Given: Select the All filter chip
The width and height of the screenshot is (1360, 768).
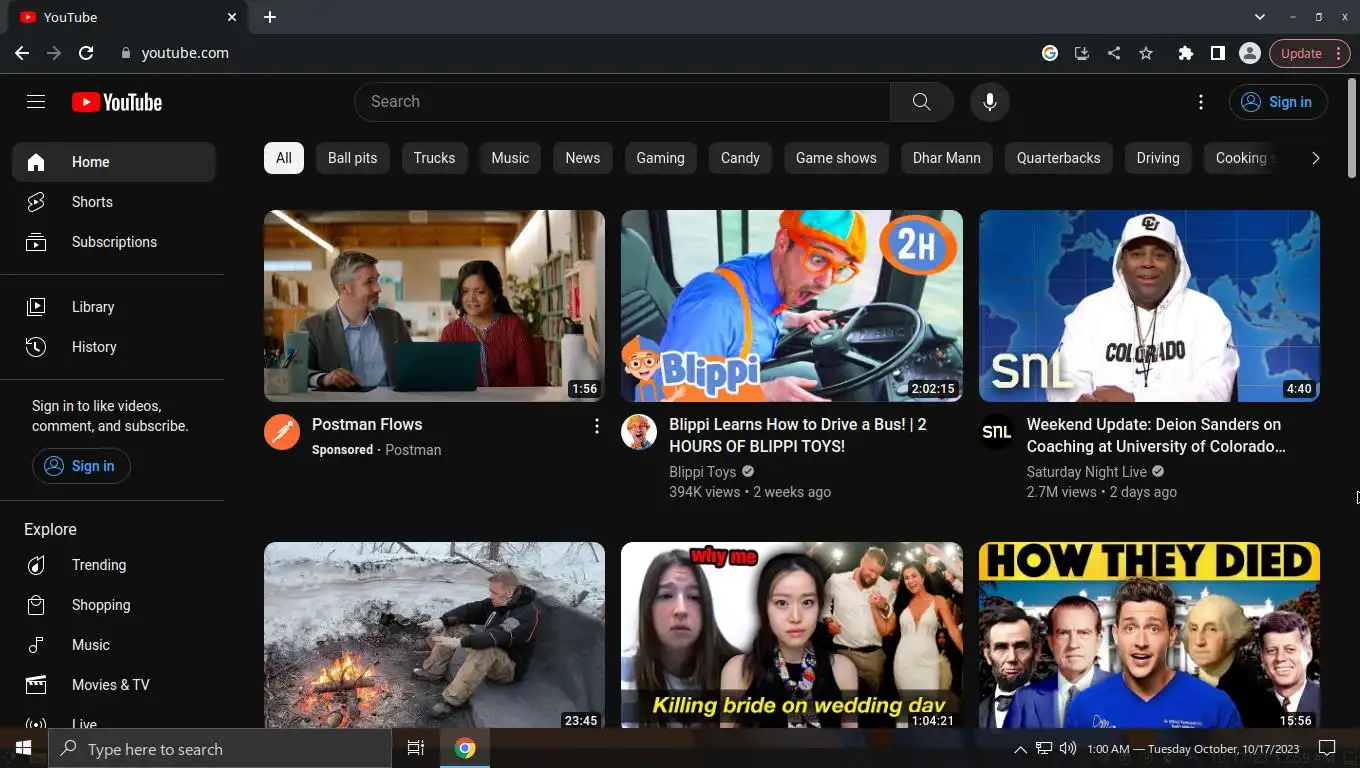Looking at the screenshot, I should [x=284, y=158].
